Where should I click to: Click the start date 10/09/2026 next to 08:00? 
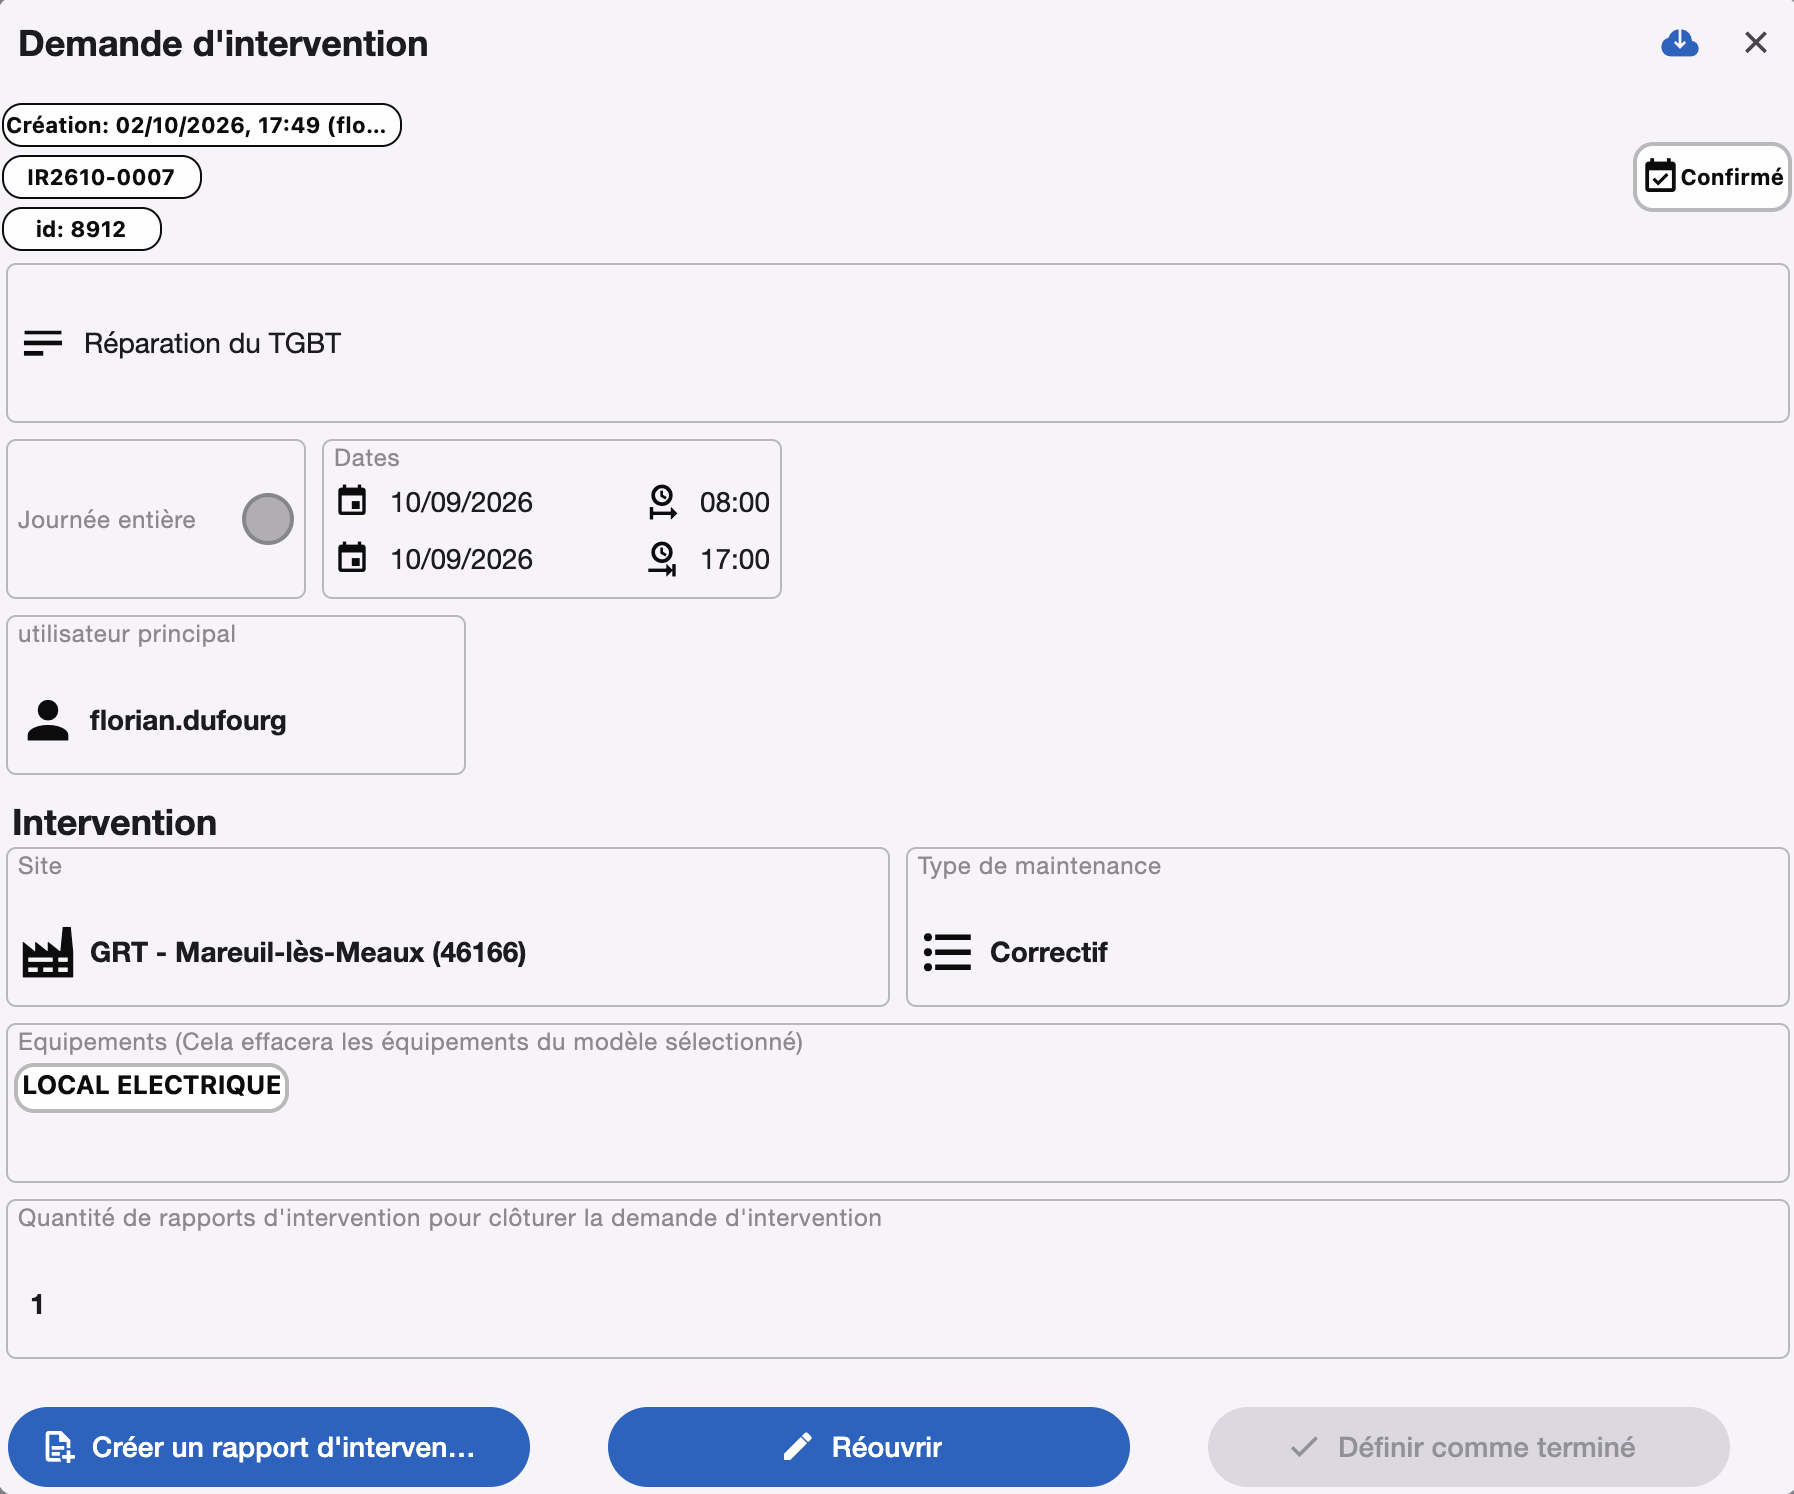[462, 502]
